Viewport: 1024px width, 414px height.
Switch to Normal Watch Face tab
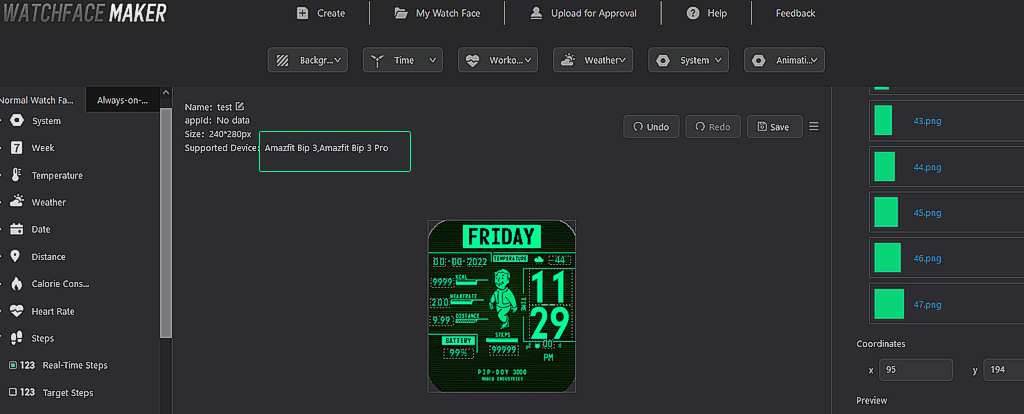[38, 100]
